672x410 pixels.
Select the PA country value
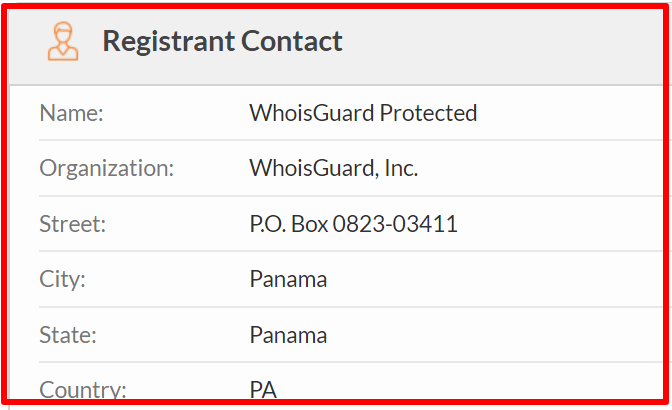point(263,389)
